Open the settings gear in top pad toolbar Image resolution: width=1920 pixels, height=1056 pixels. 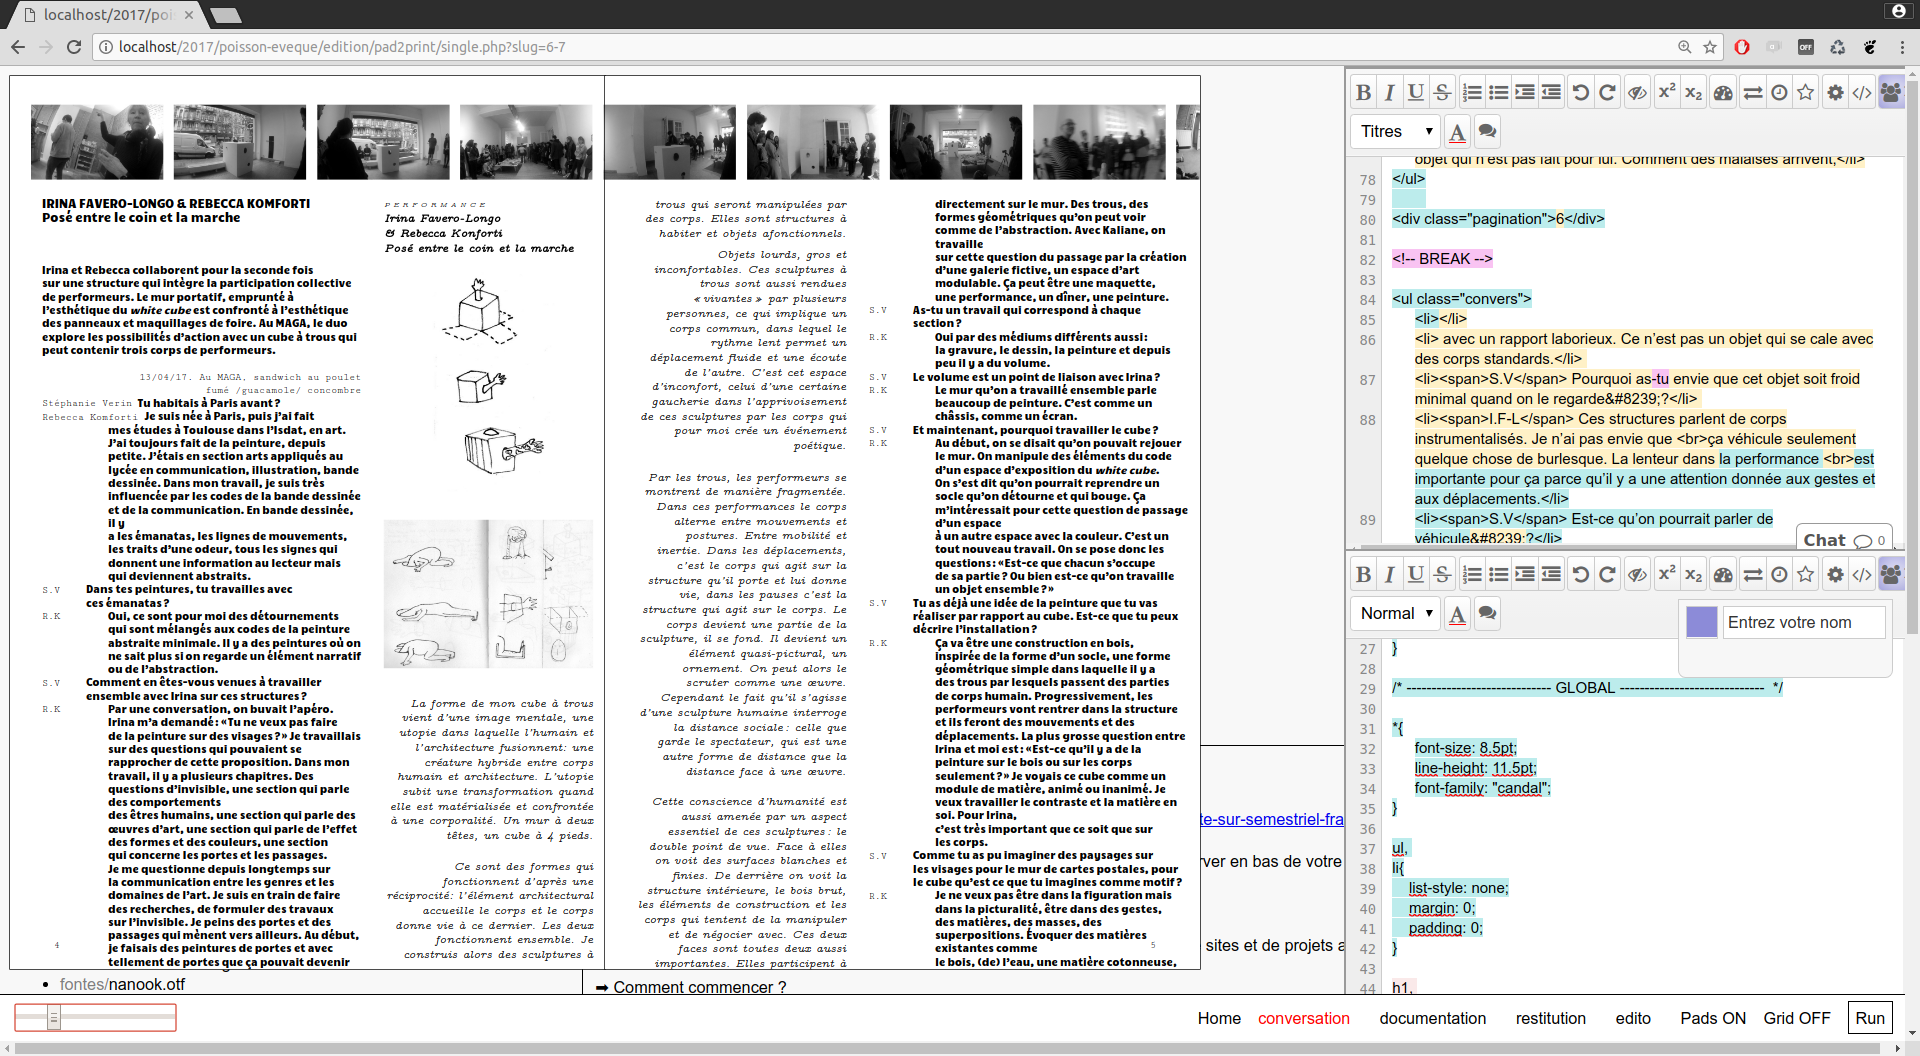pyautogui.click(x=1835, y=93)
